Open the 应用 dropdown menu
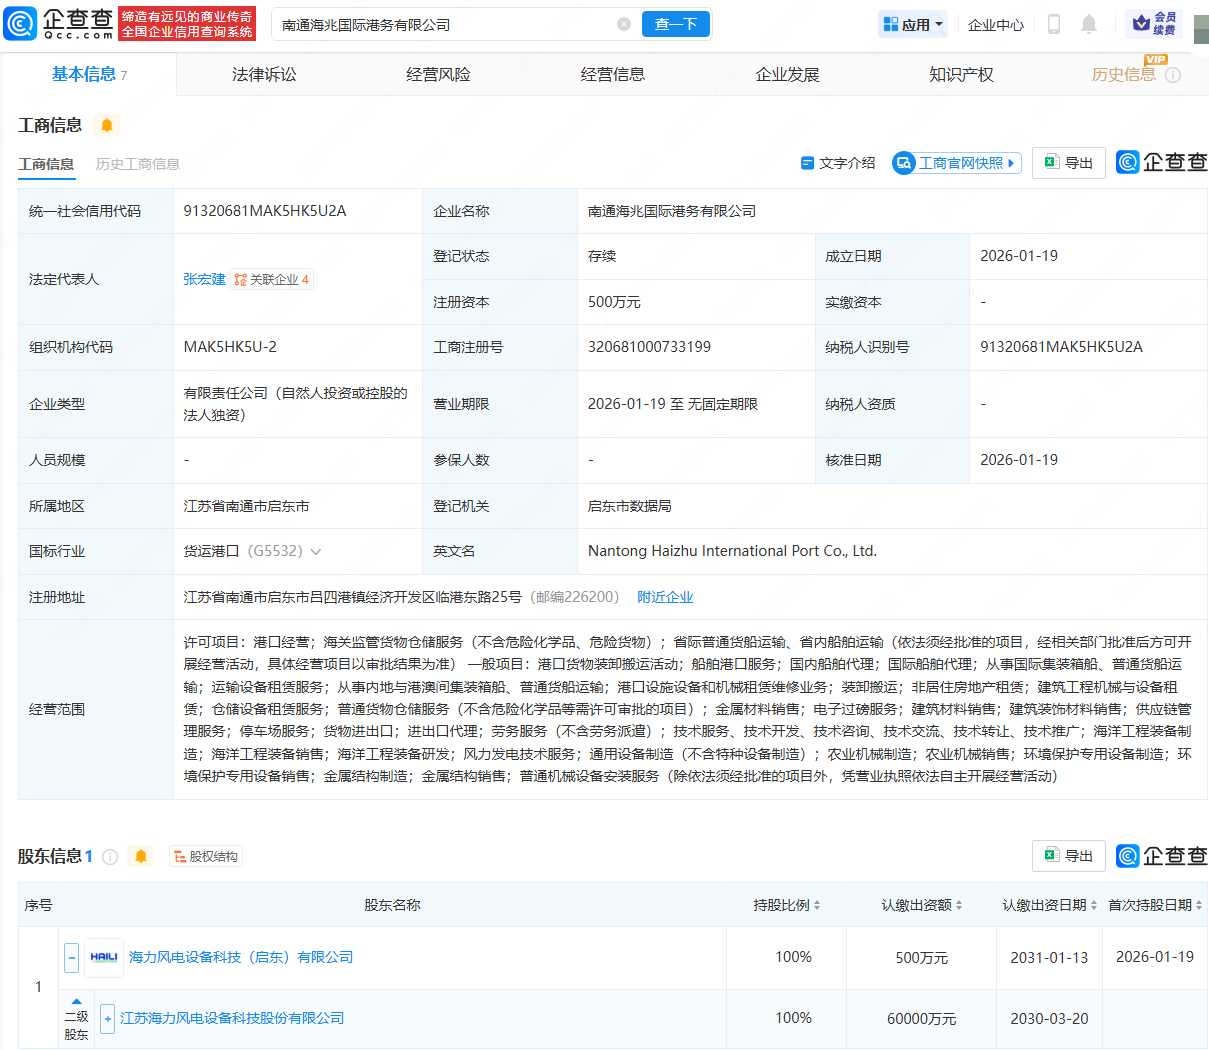The width and height of the screenshot is (1209, 1050). [912, 24]
